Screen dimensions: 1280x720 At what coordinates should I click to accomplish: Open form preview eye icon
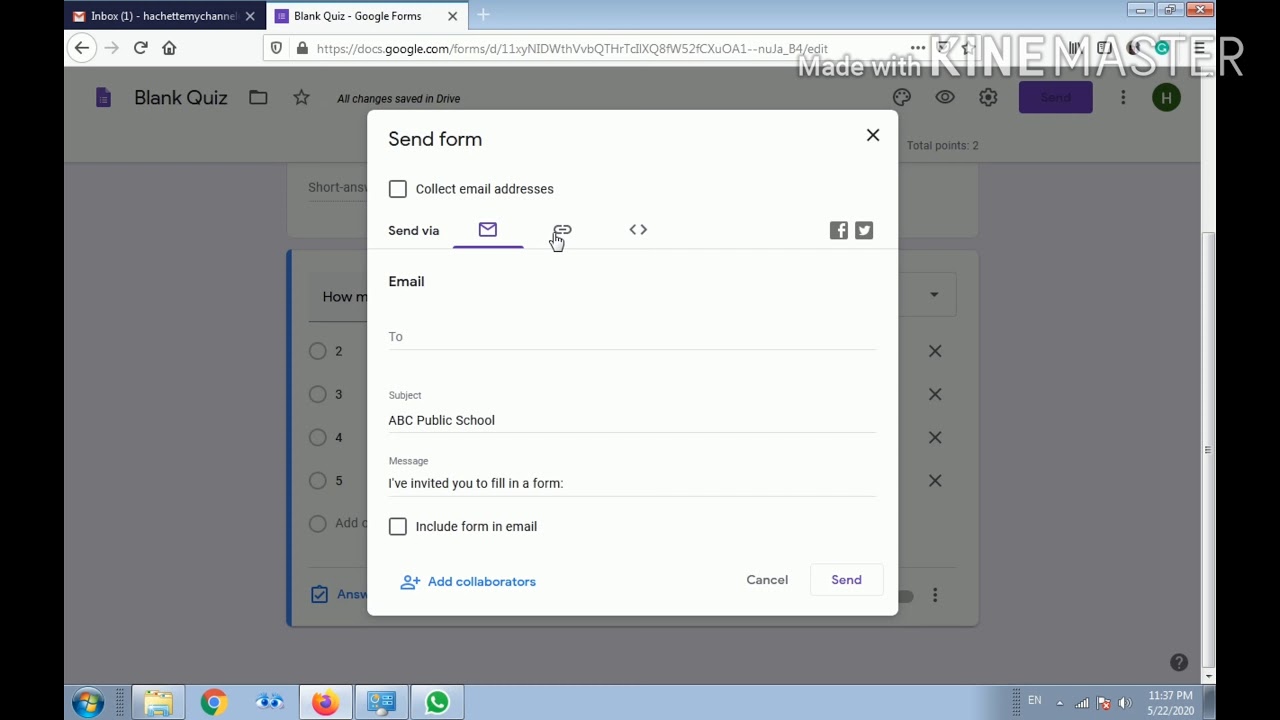point(945,97)
